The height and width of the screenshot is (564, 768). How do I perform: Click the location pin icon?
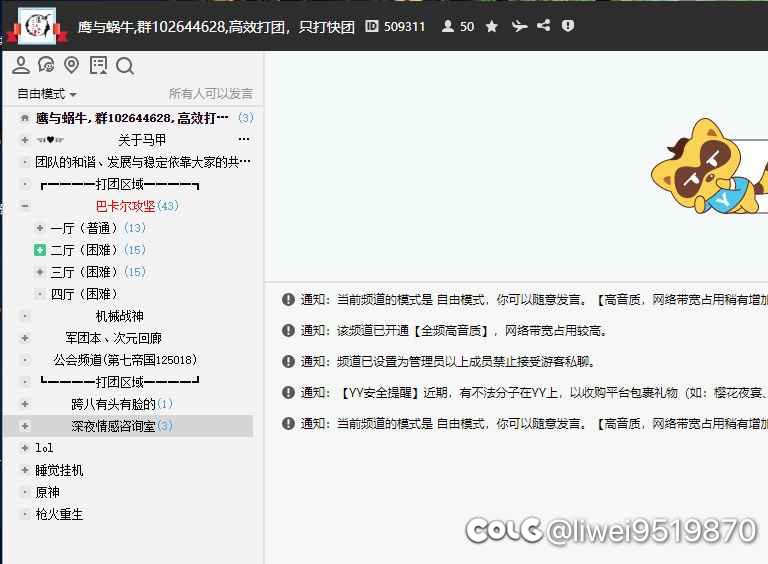coord(72,65)
